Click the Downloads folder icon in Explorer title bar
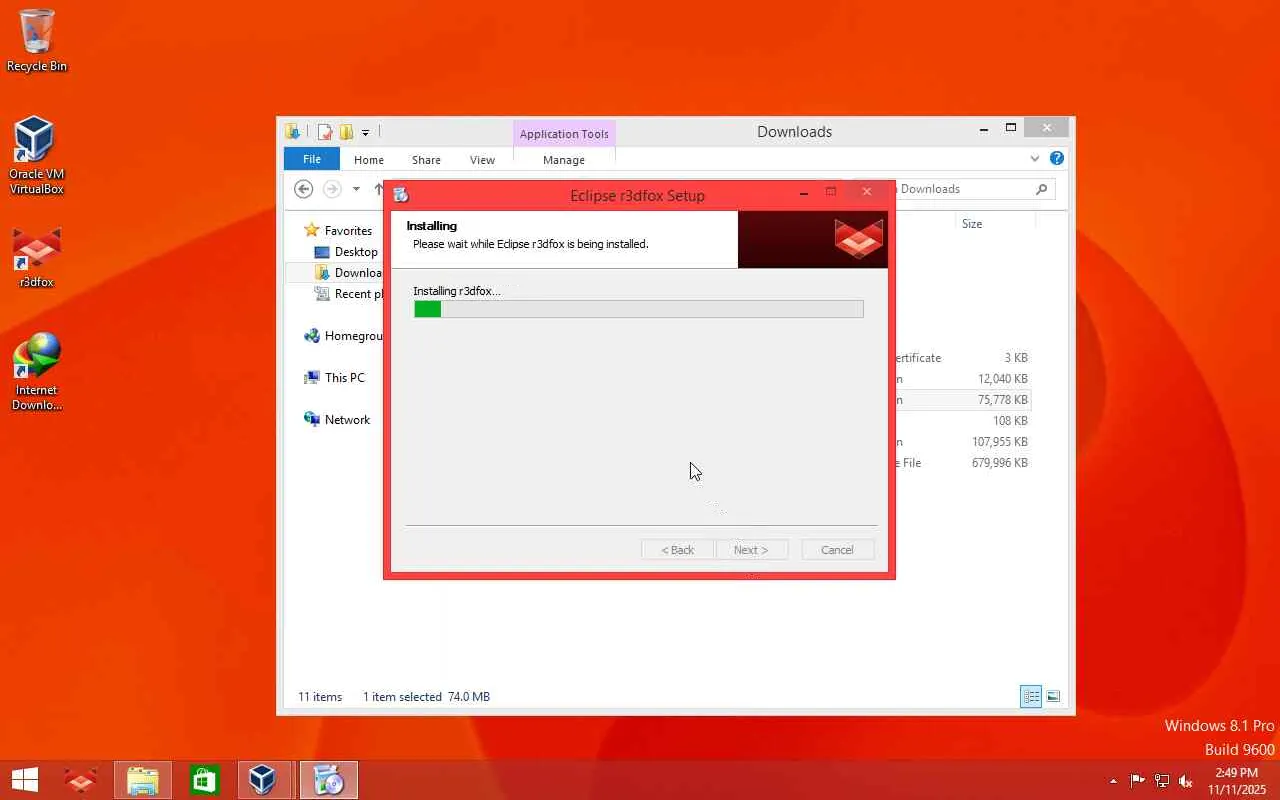The image size is (1280, 800). (x=293, y=132)
